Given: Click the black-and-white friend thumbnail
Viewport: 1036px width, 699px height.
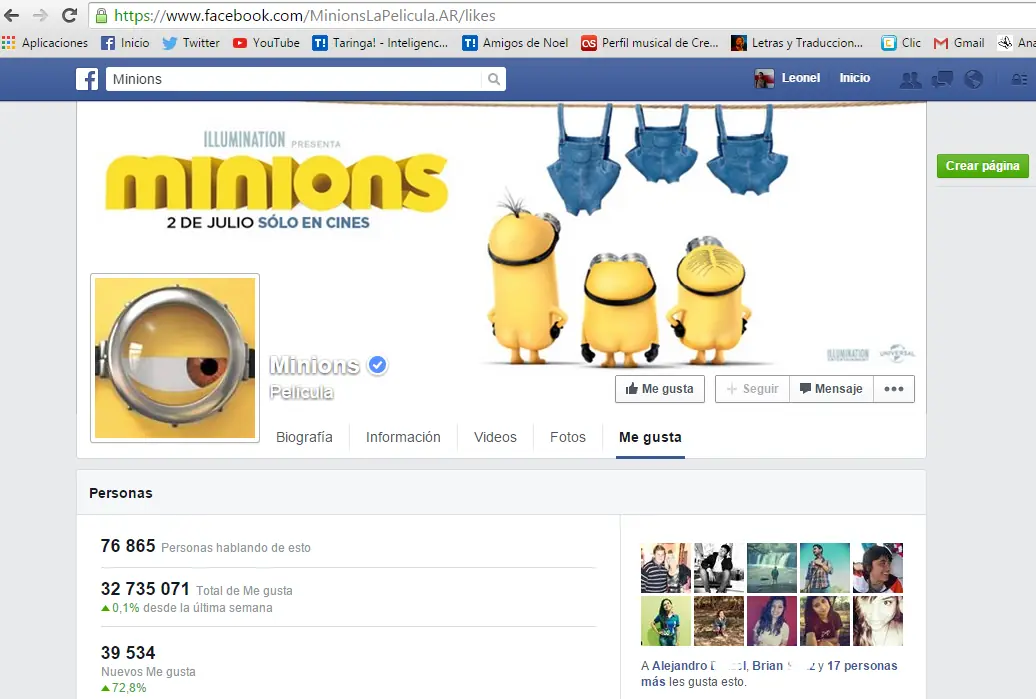Looking at the screenshot, I should 719,568.
